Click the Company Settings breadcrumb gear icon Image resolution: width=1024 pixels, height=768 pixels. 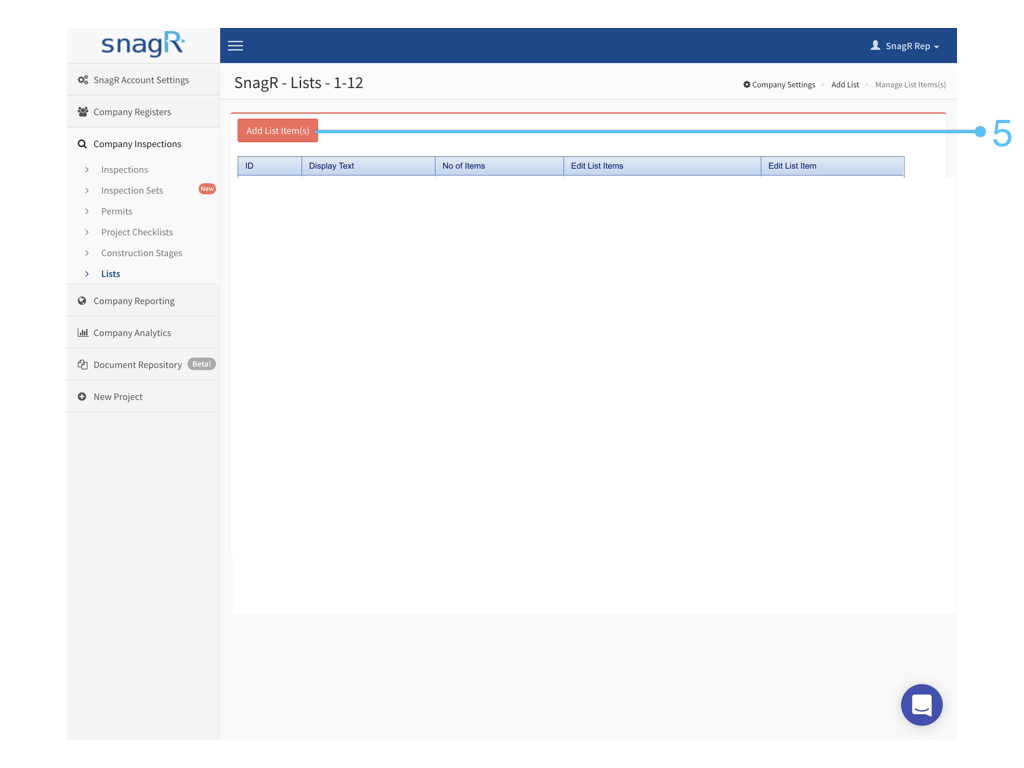[746, 84]
